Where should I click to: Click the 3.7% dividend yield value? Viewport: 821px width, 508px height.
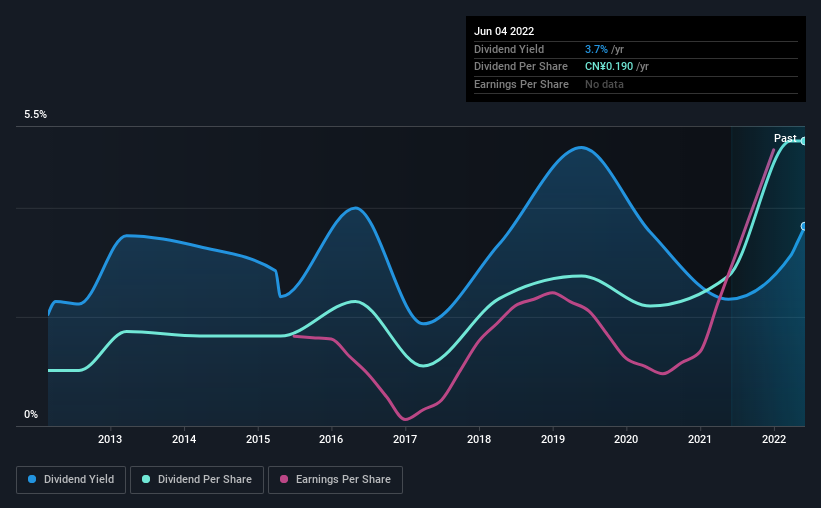[x=596, y=49]
